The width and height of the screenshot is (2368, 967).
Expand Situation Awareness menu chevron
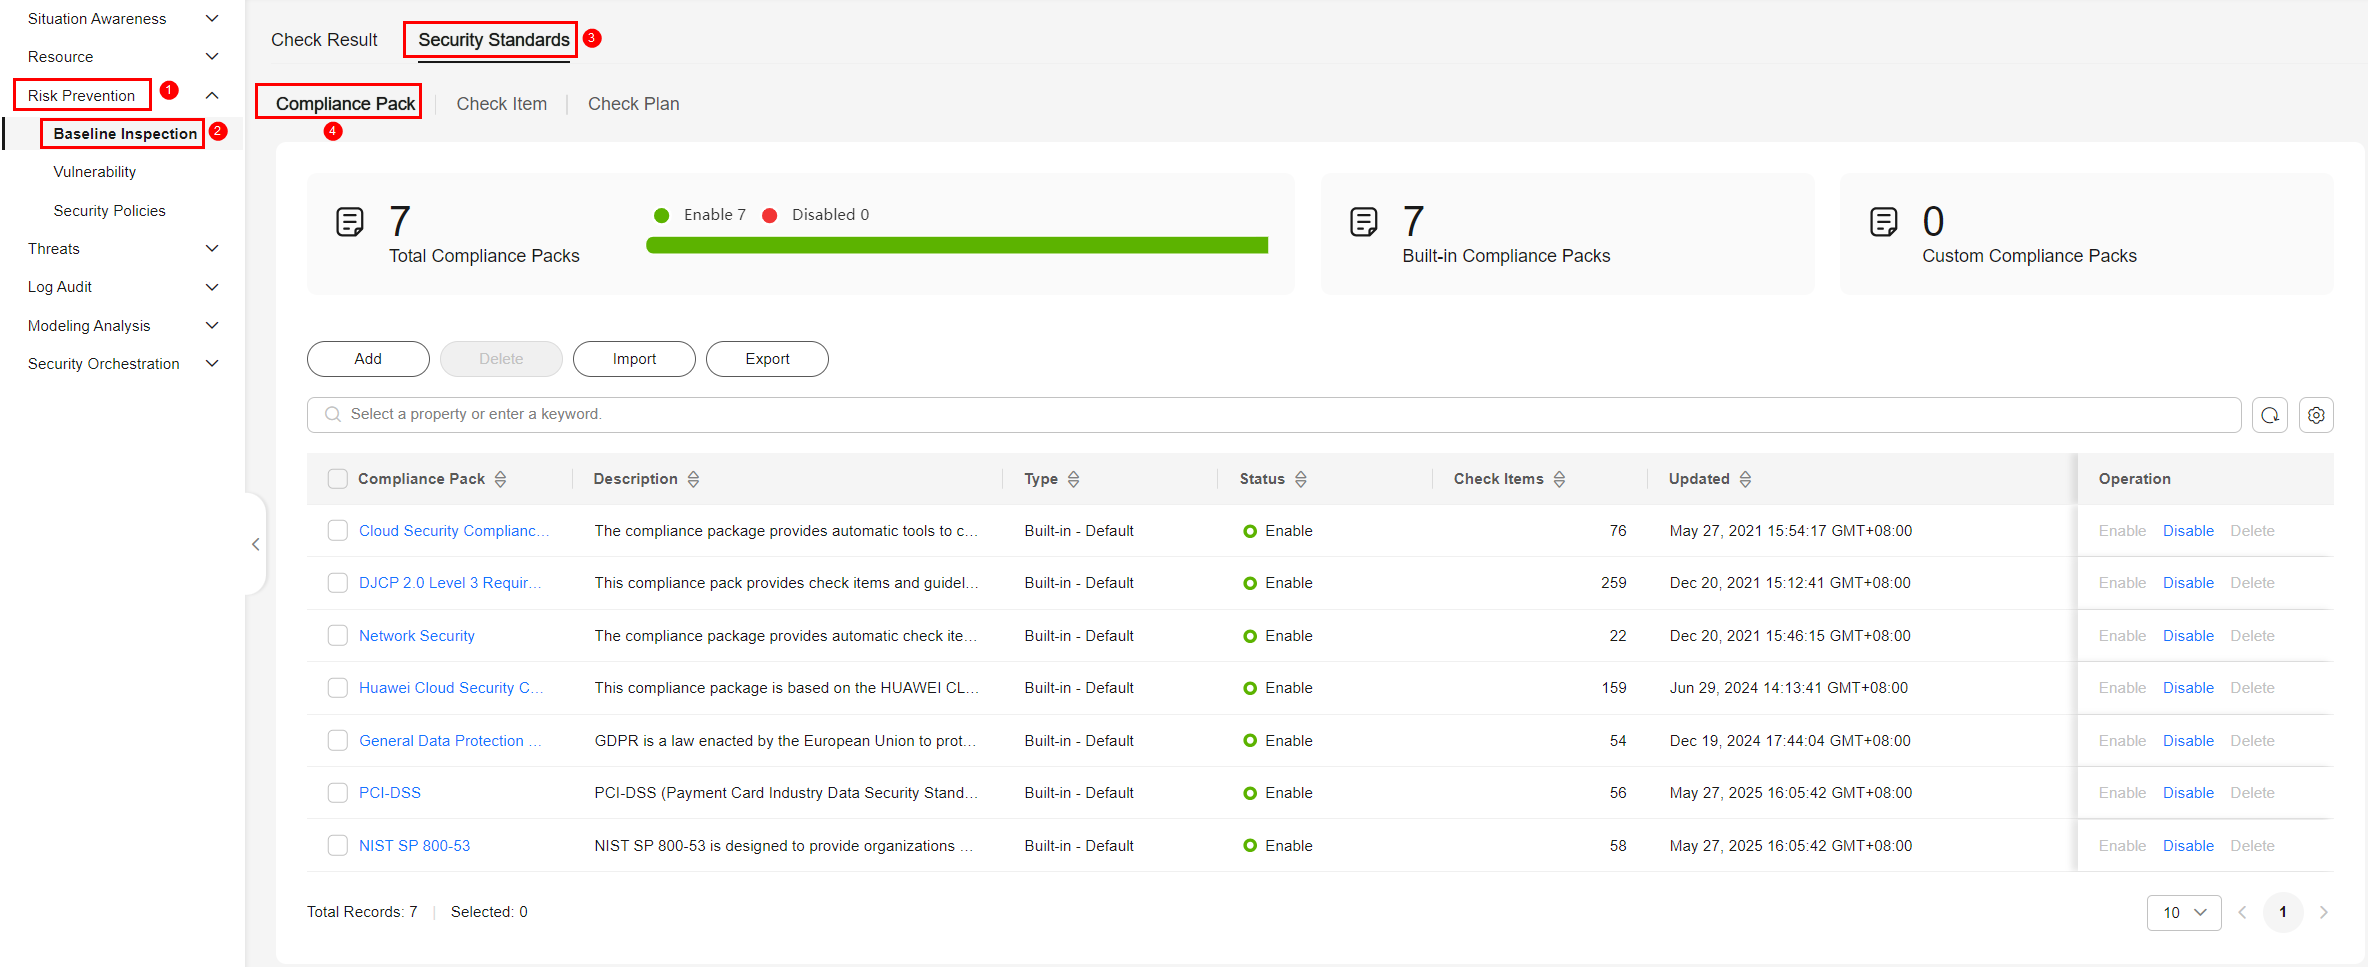pyautogui.click(x=212, y=19)
